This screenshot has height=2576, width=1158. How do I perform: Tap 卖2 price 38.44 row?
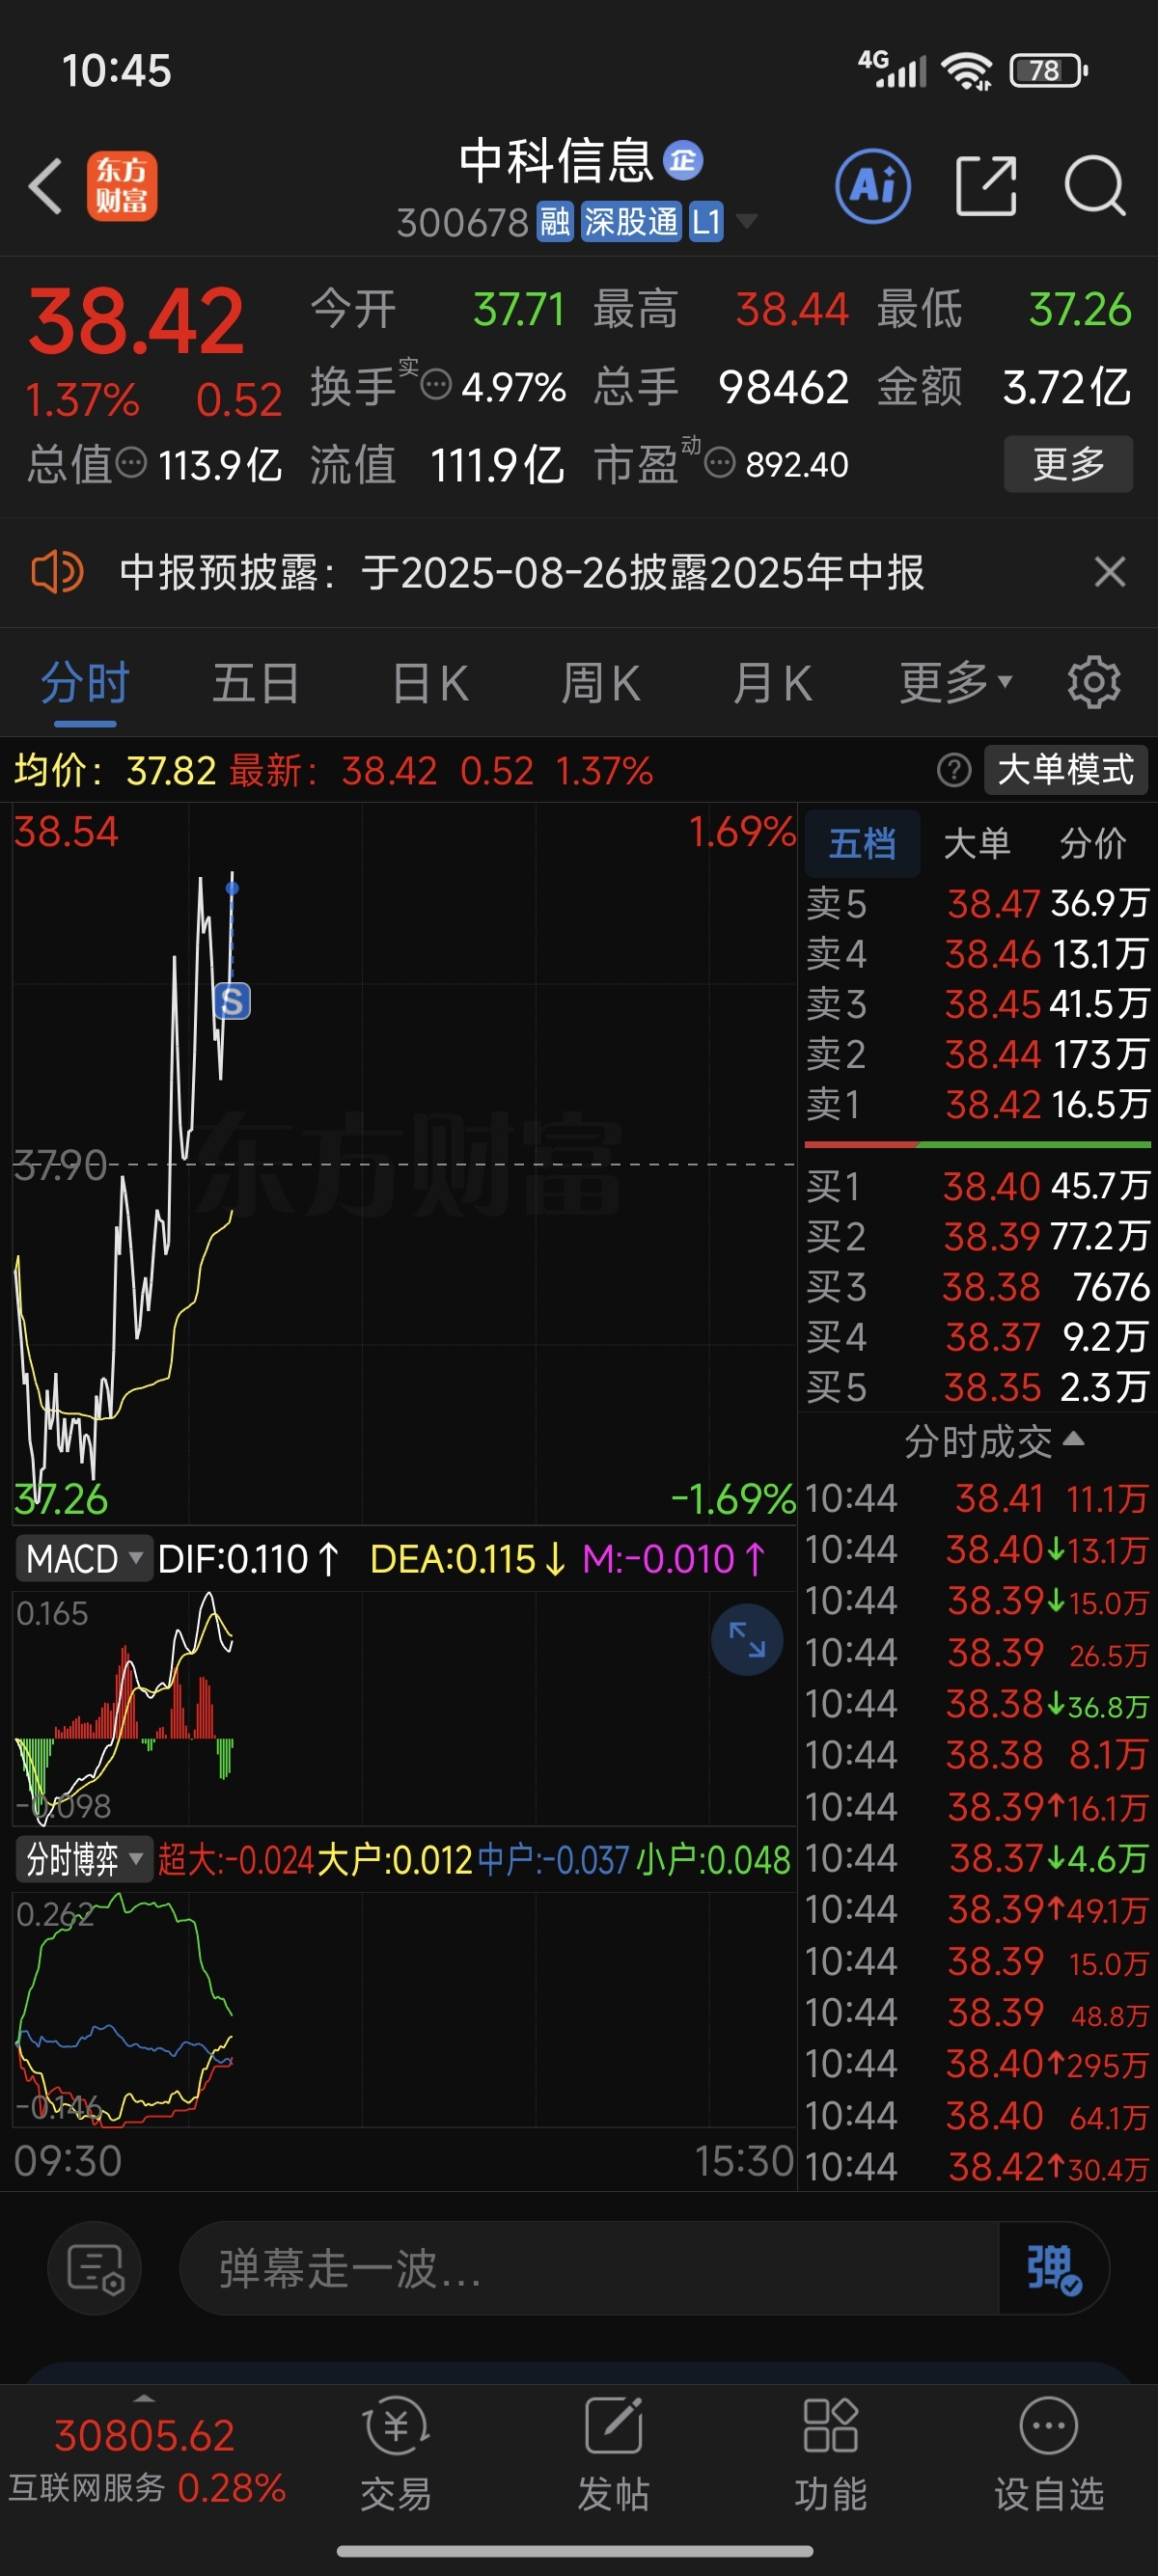tap(977, 1054)
